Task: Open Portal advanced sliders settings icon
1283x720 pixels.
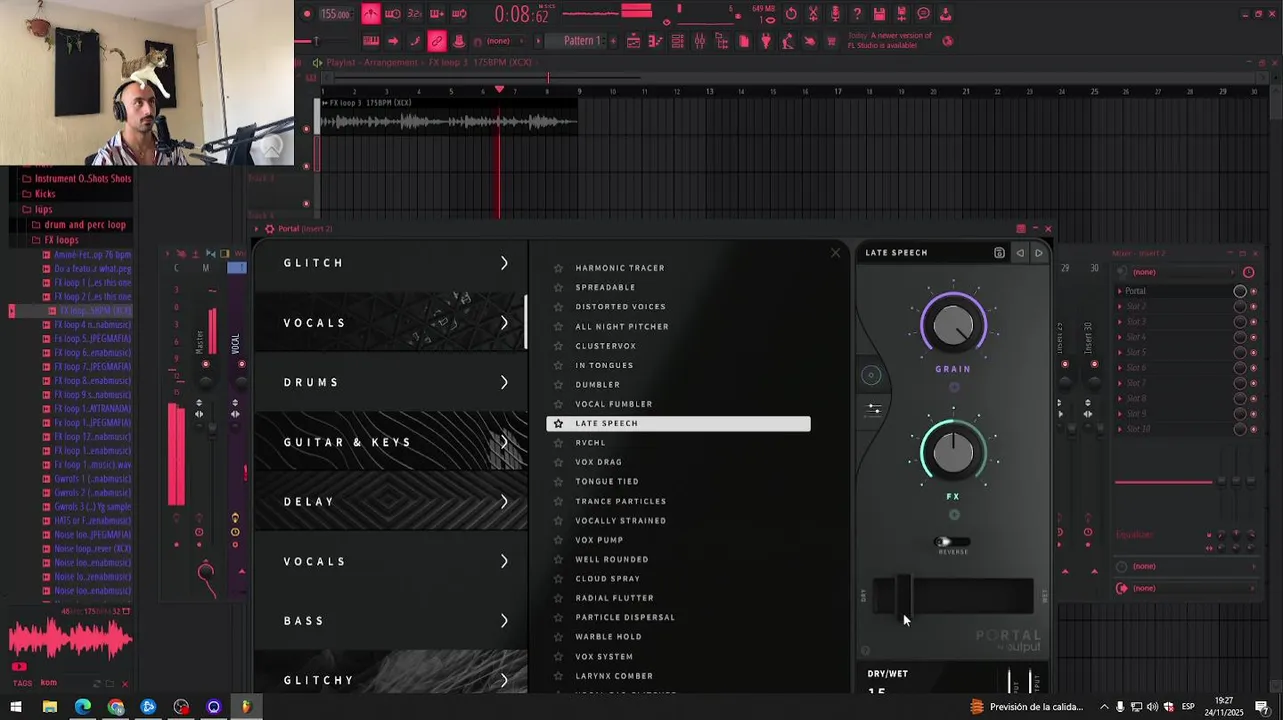Action: [874, 409]
